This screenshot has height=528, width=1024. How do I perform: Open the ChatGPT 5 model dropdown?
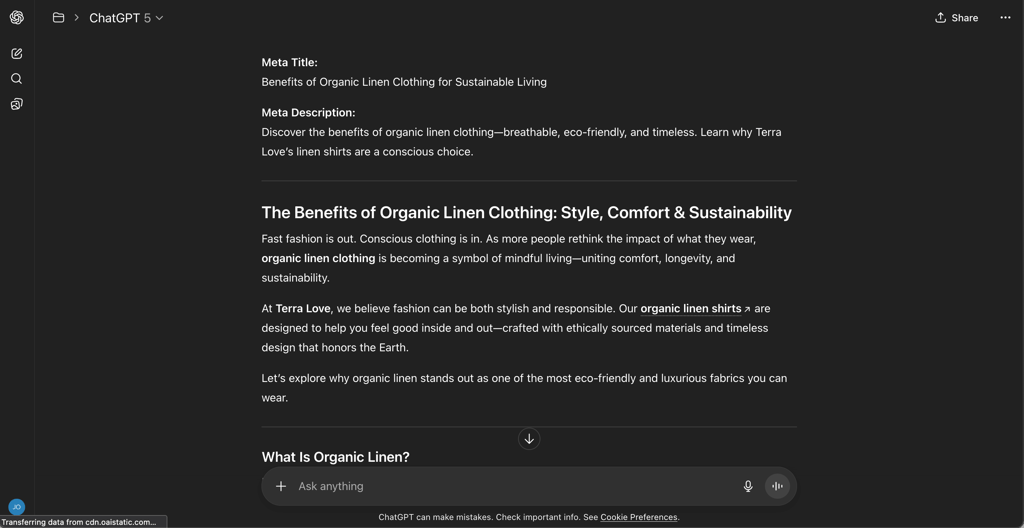point(126,18)
